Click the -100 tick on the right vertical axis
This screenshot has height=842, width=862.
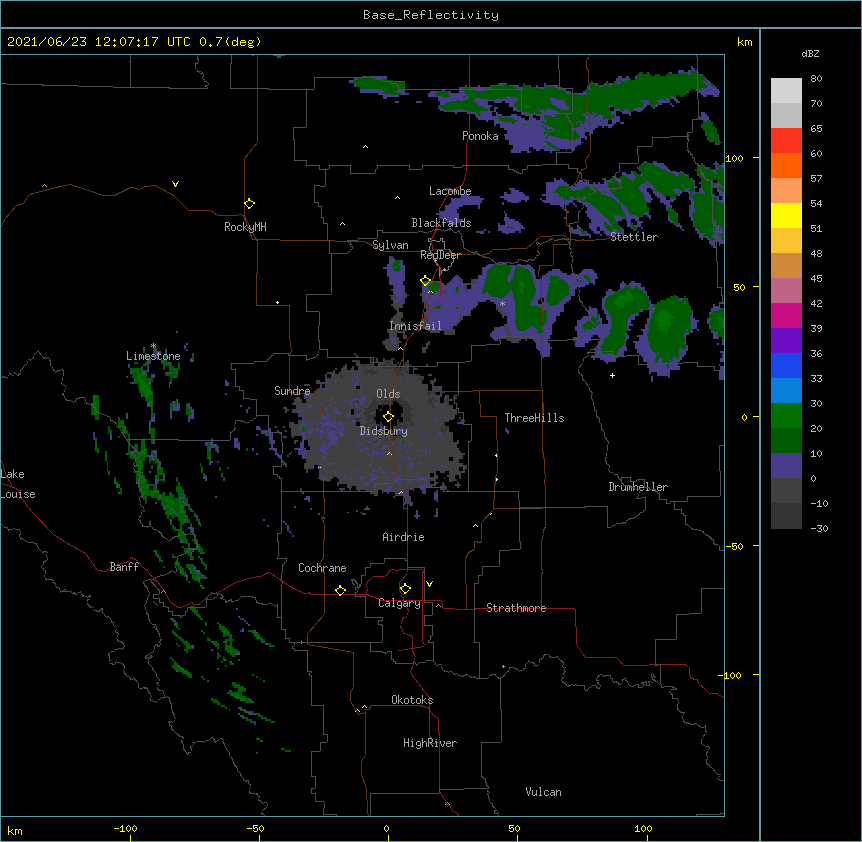(731, 675)
